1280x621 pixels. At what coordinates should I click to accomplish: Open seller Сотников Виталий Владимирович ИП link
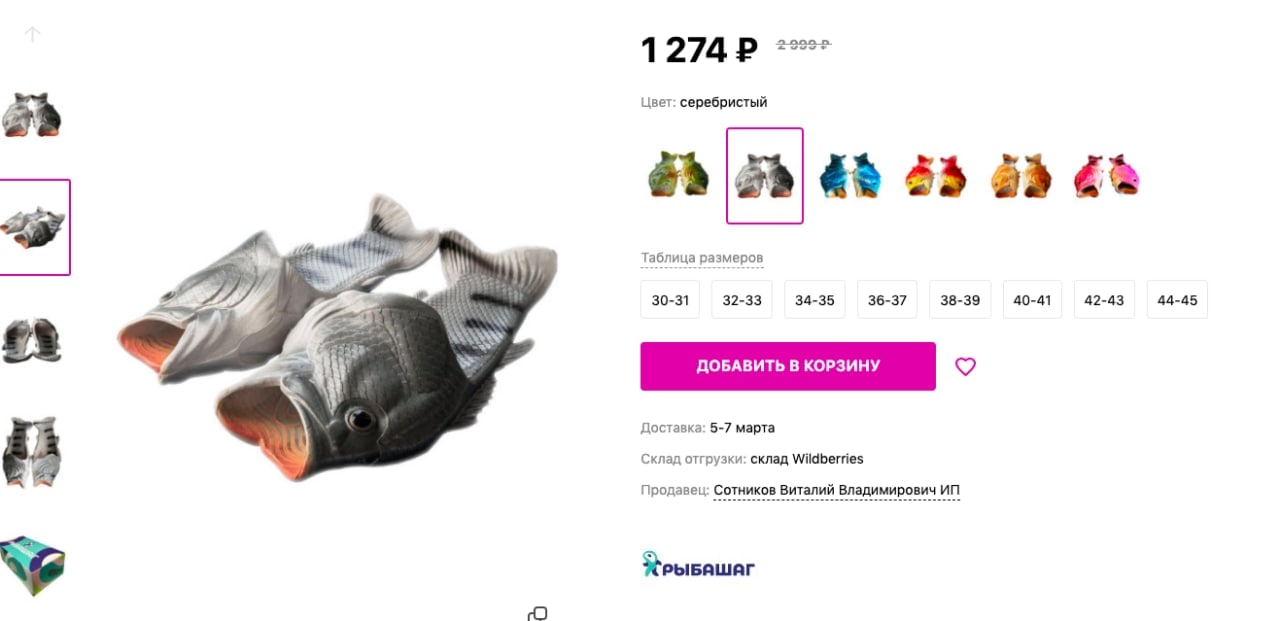point(836,490)
